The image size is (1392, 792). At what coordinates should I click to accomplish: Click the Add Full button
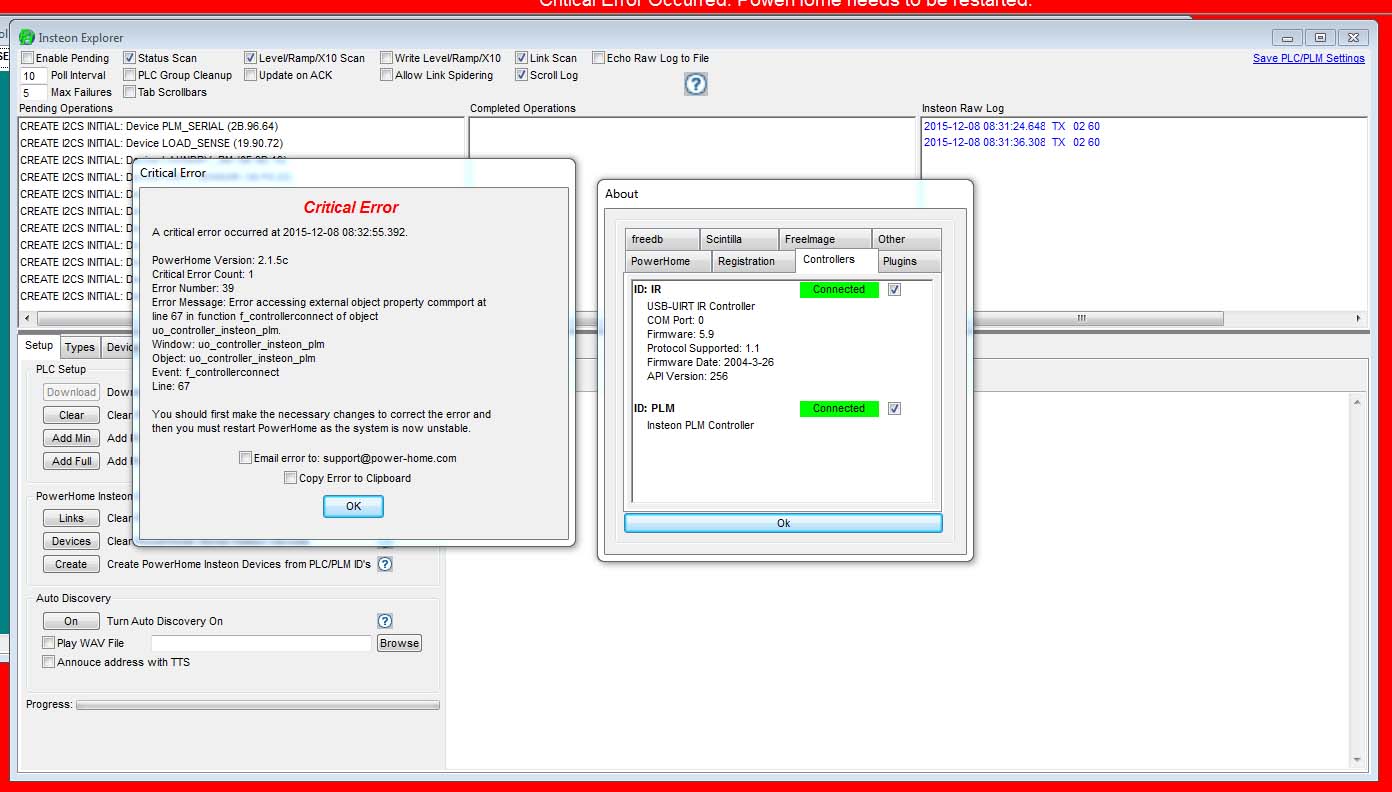point(71,461)
